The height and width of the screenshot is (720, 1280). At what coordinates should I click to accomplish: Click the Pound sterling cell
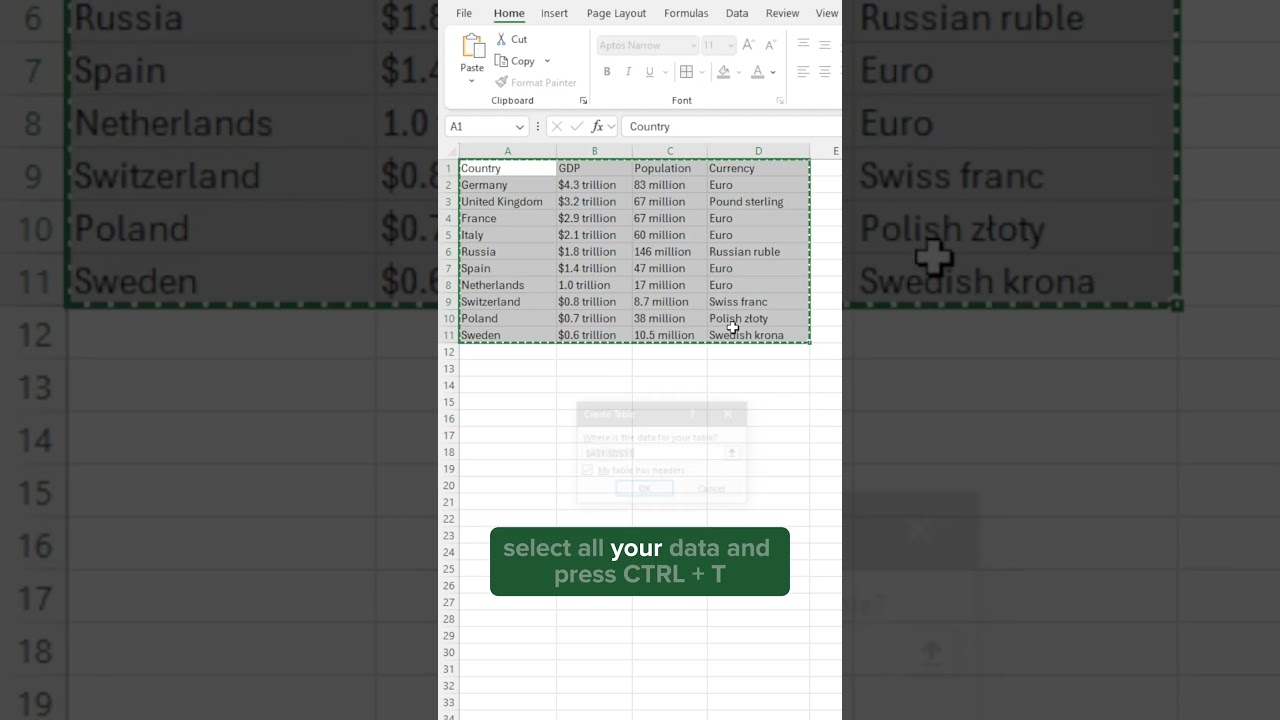(758, 202)
